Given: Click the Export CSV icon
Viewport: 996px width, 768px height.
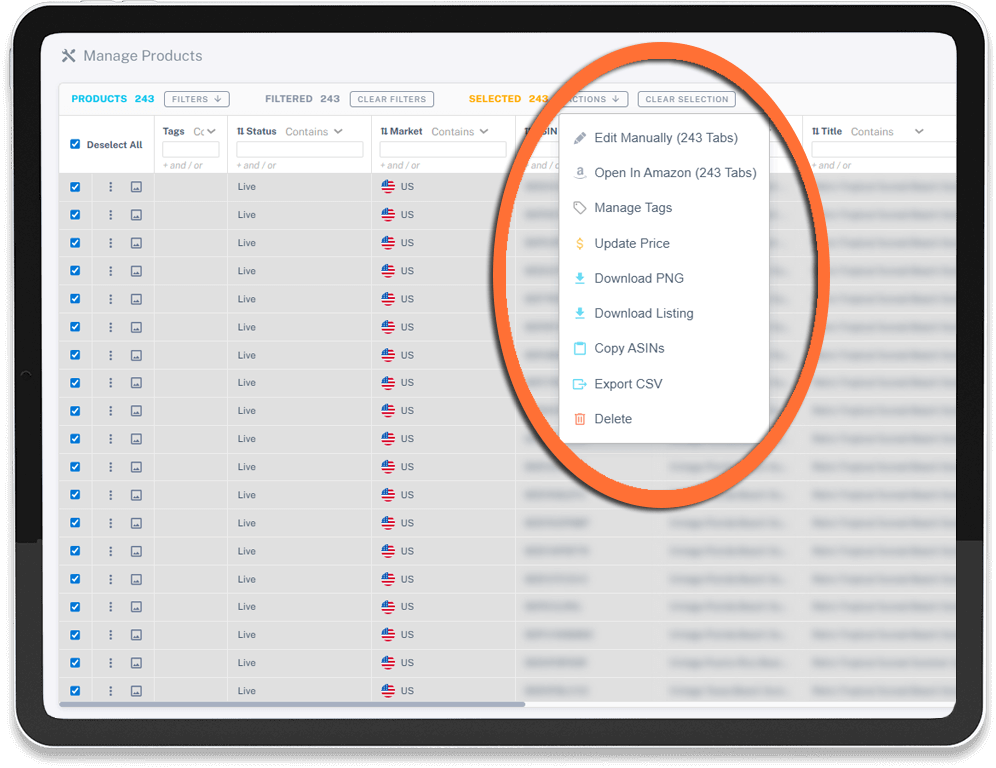Looking at the screenshot, I should click(579, 384).
